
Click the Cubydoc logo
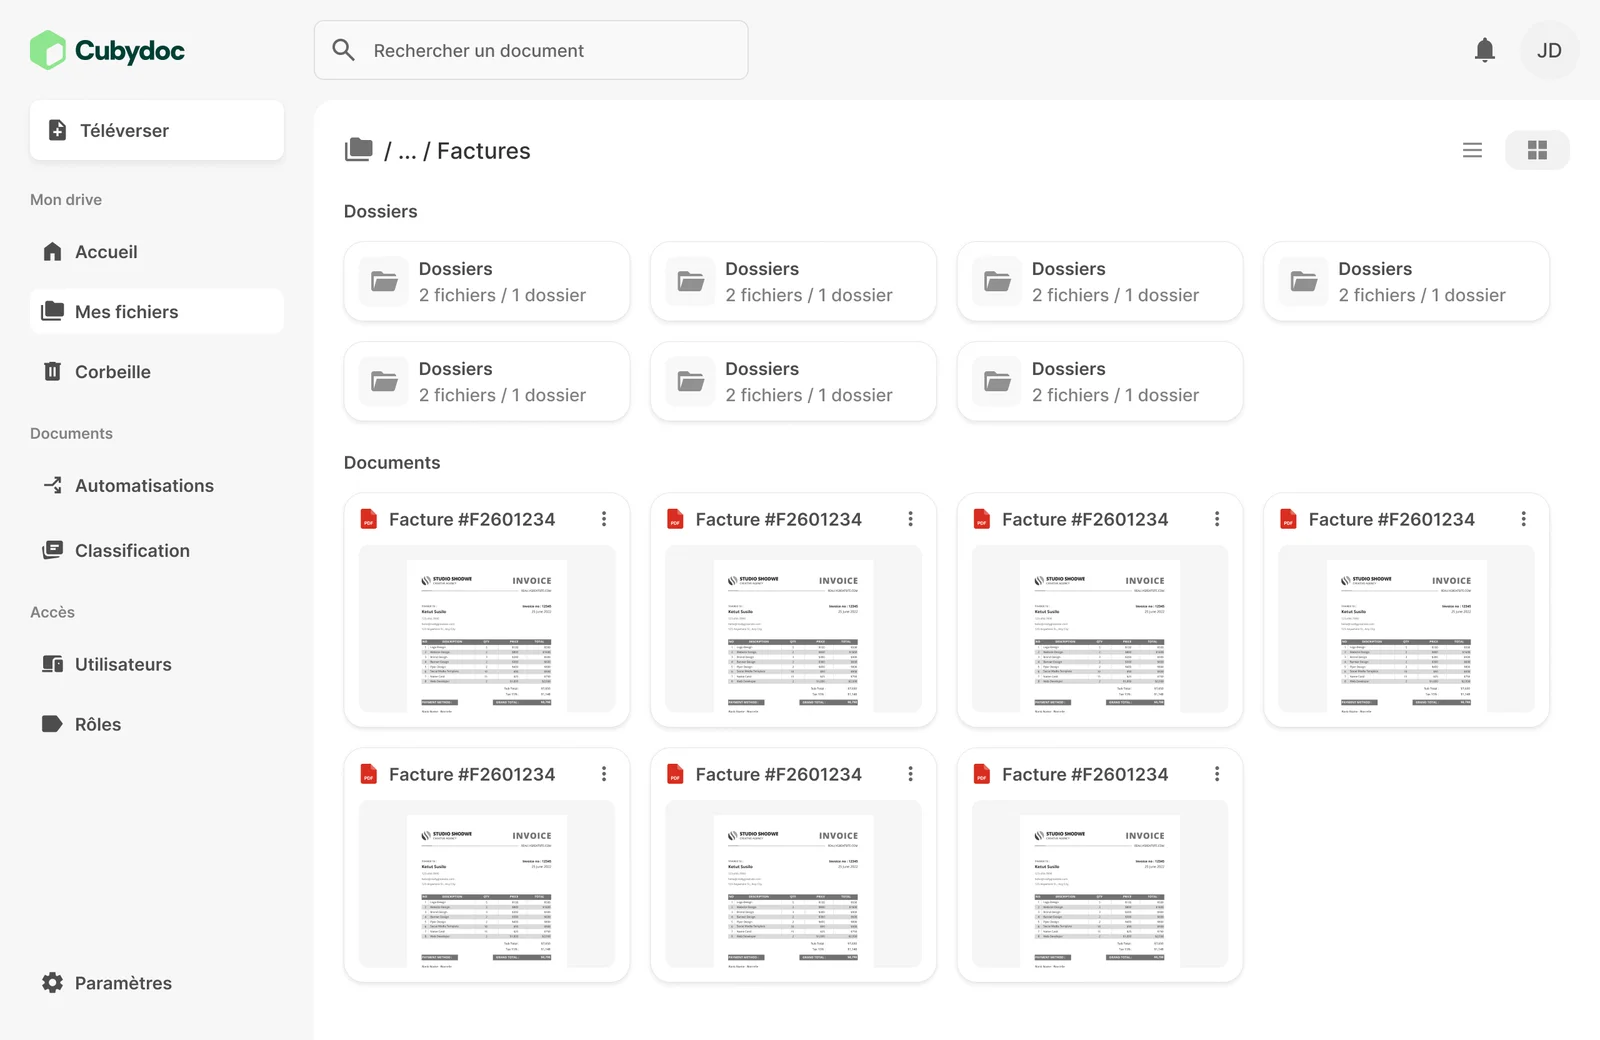pos(107,50)
